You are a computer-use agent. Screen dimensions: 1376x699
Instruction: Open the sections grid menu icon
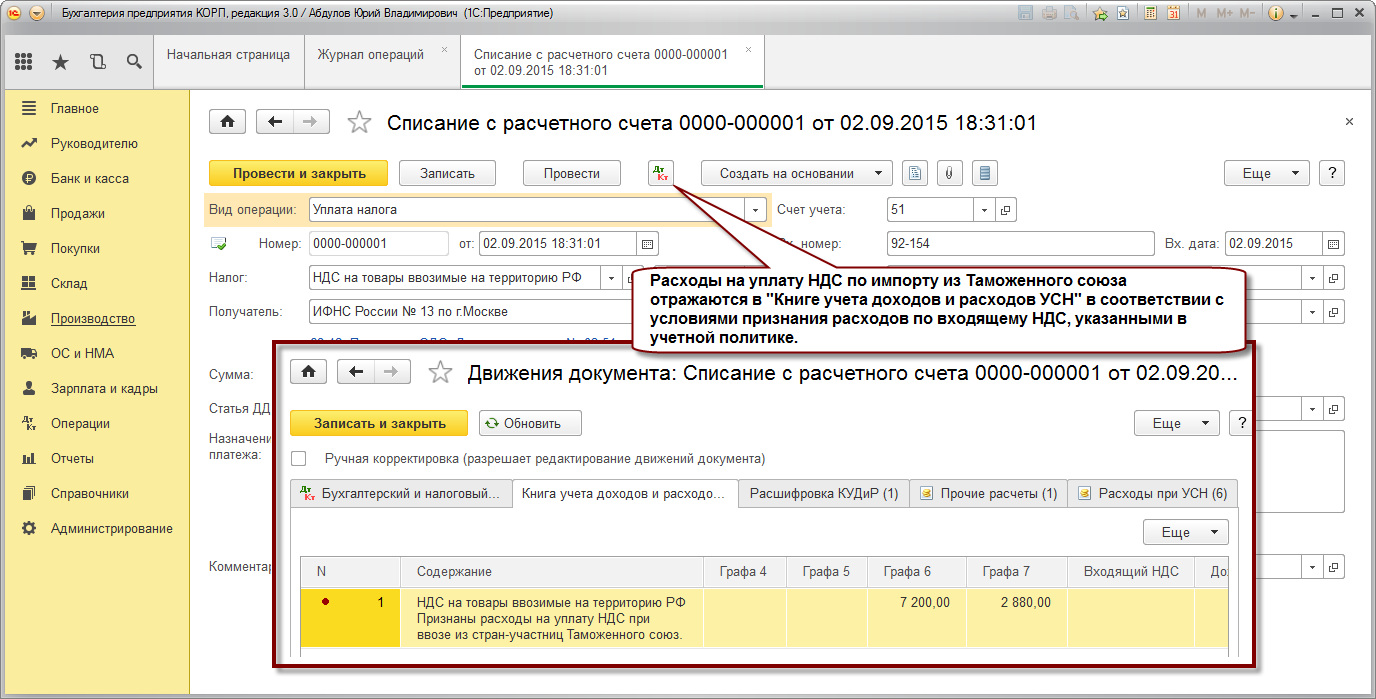click(24, 62)
